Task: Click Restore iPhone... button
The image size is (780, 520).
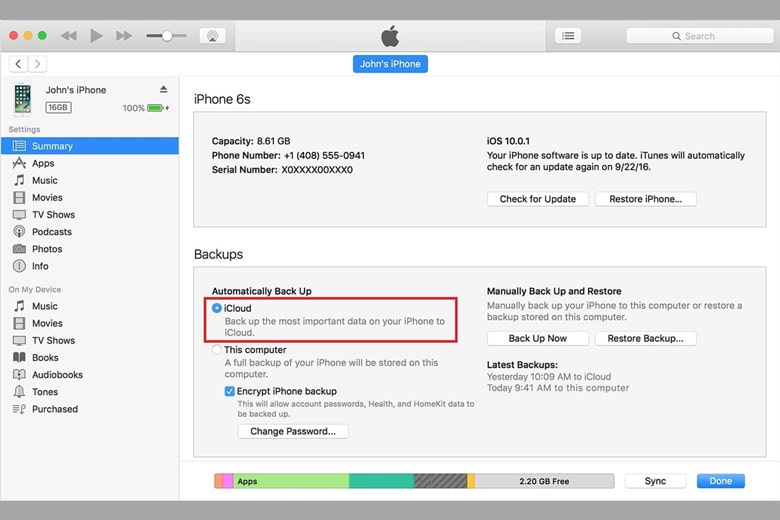Action: click(646, 199)
